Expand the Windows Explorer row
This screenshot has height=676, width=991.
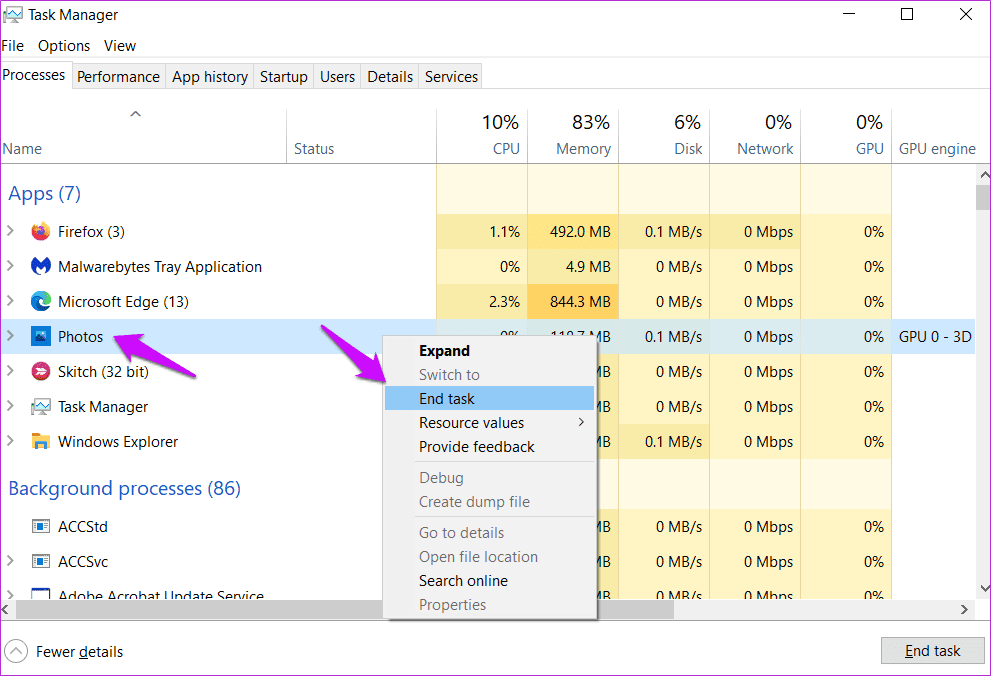10,441
